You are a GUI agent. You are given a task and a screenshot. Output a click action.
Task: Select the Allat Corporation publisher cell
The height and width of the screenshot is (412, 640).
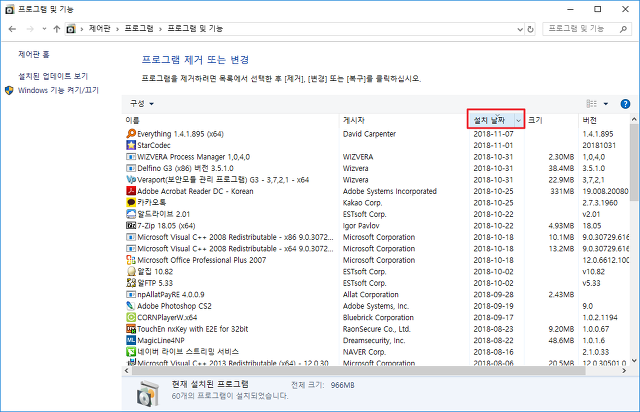(370, 294)
